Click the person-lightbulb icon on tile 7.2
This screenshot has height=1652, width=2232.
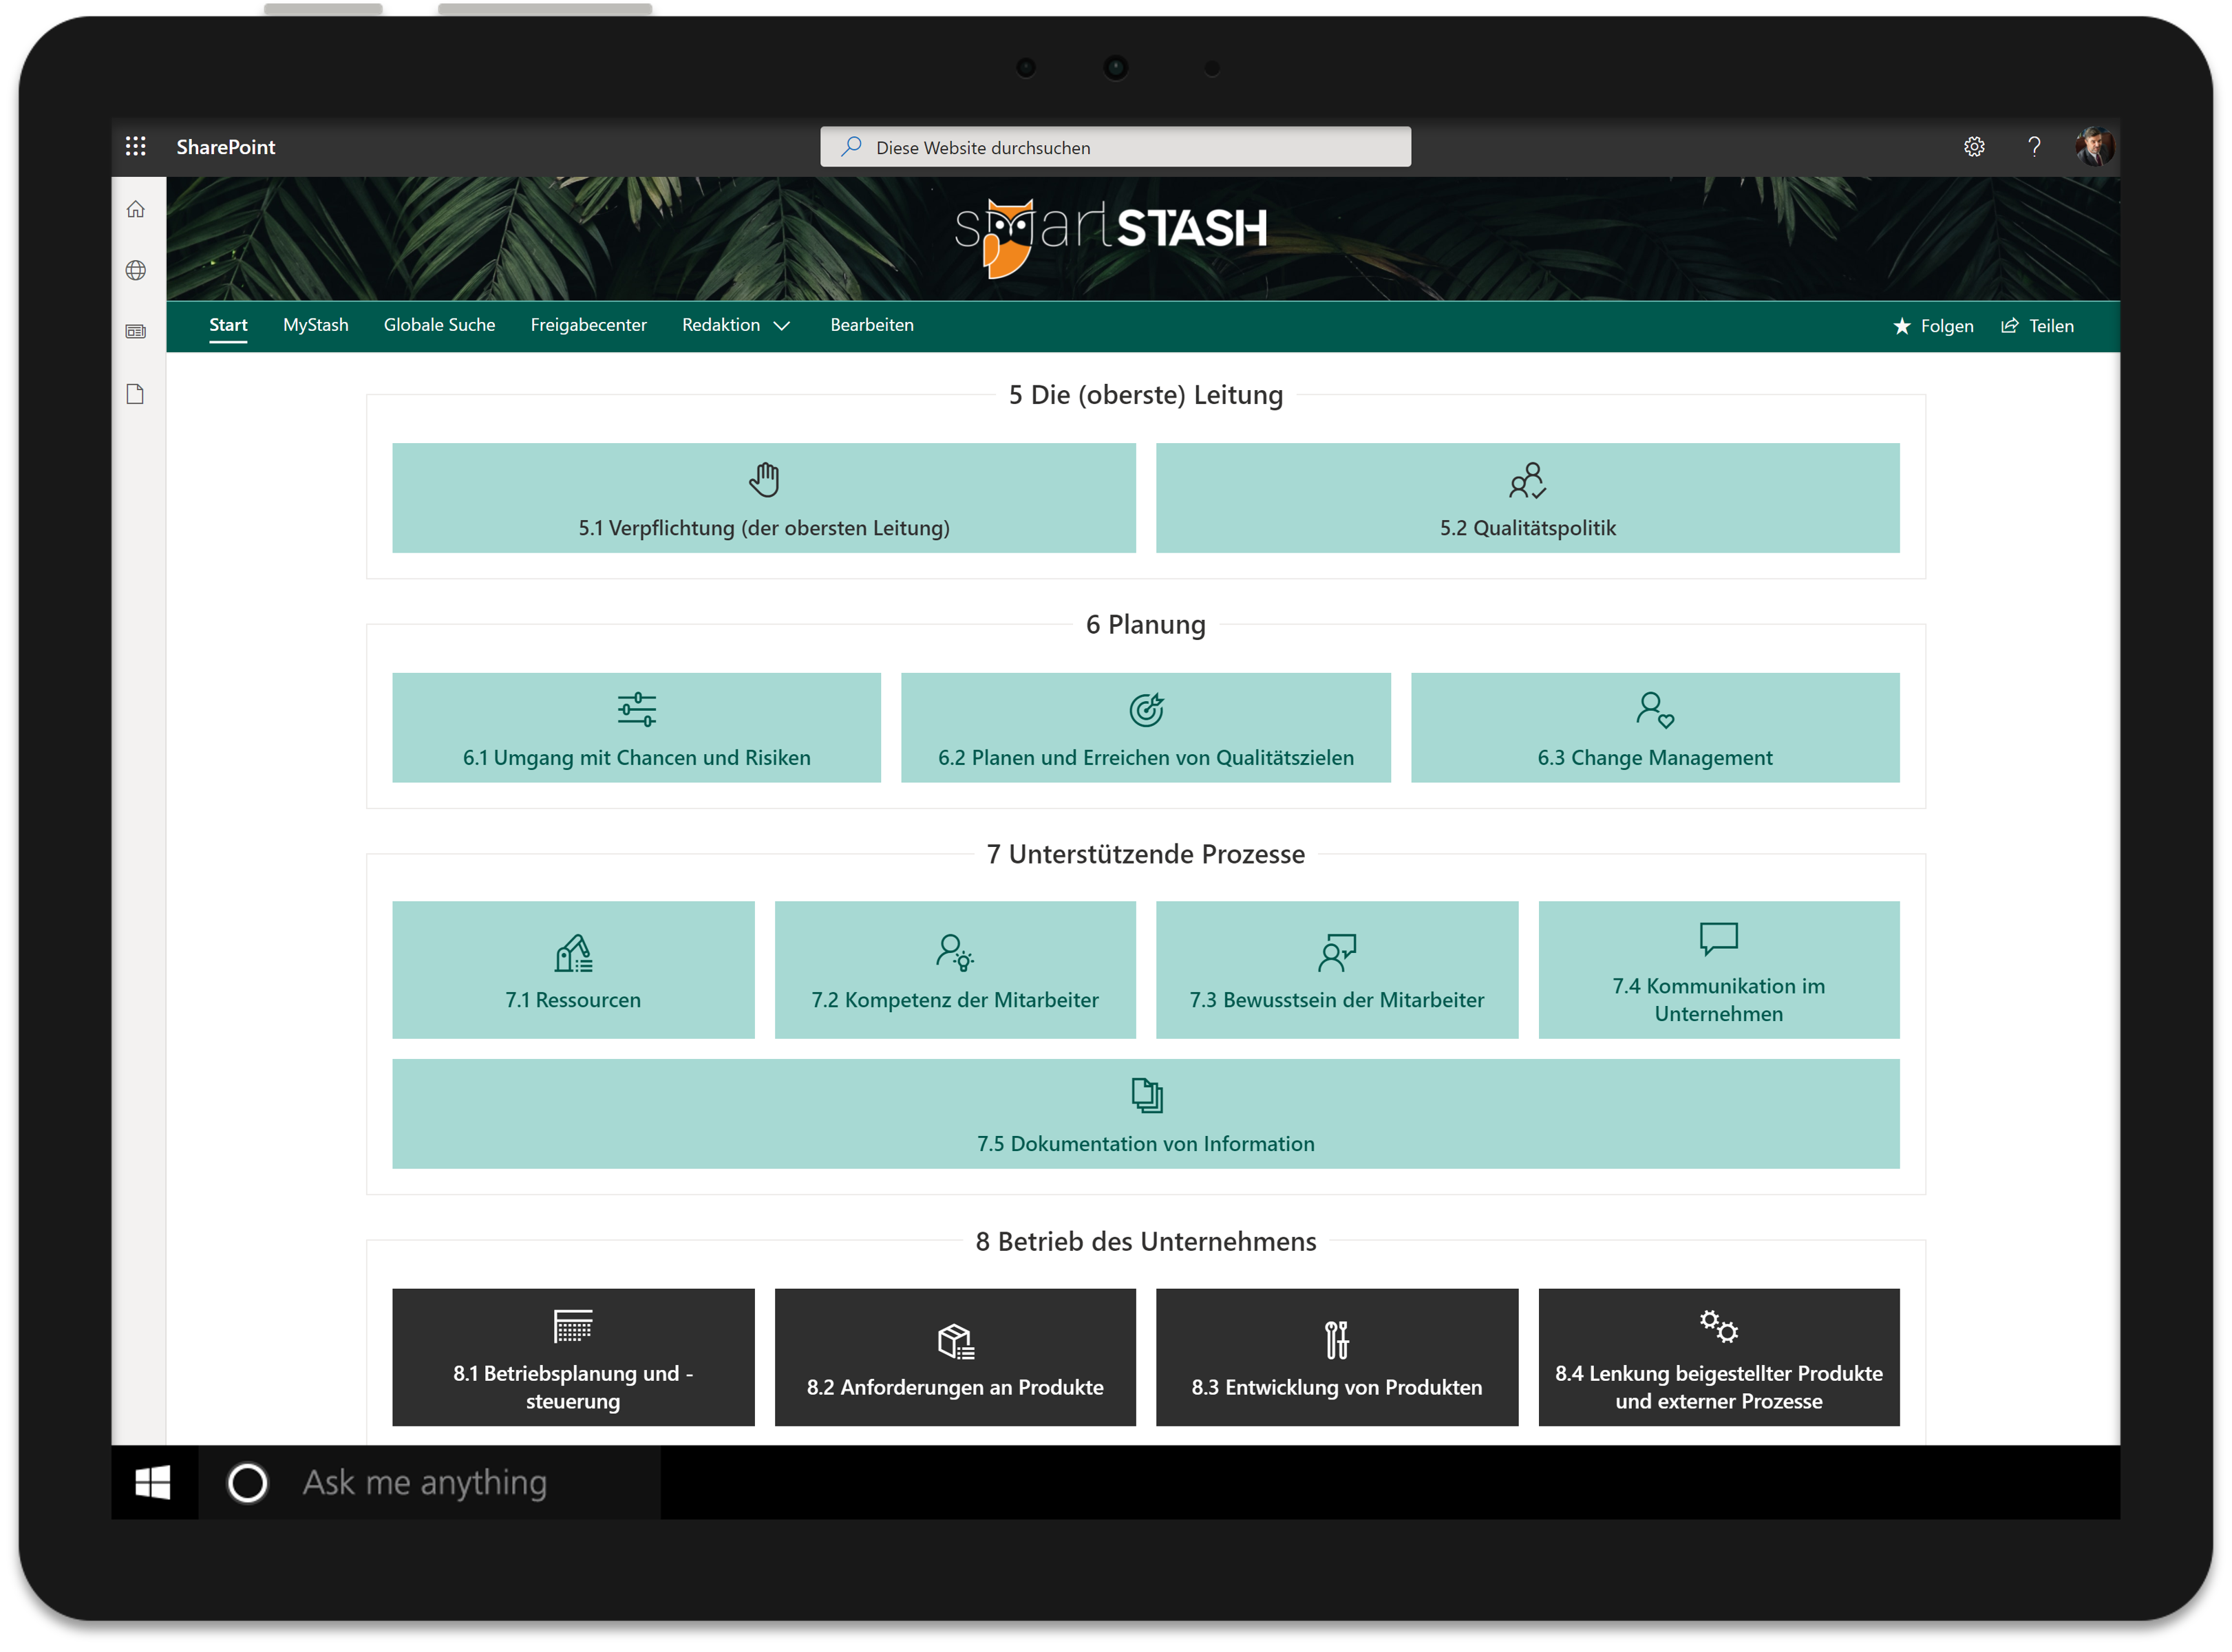click(x=955, y=953)
